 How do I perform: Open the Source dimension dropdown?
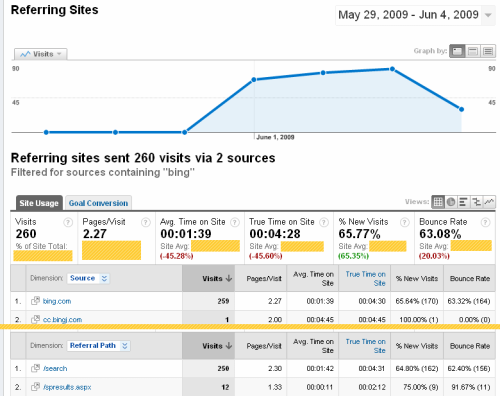pos(88,278)
